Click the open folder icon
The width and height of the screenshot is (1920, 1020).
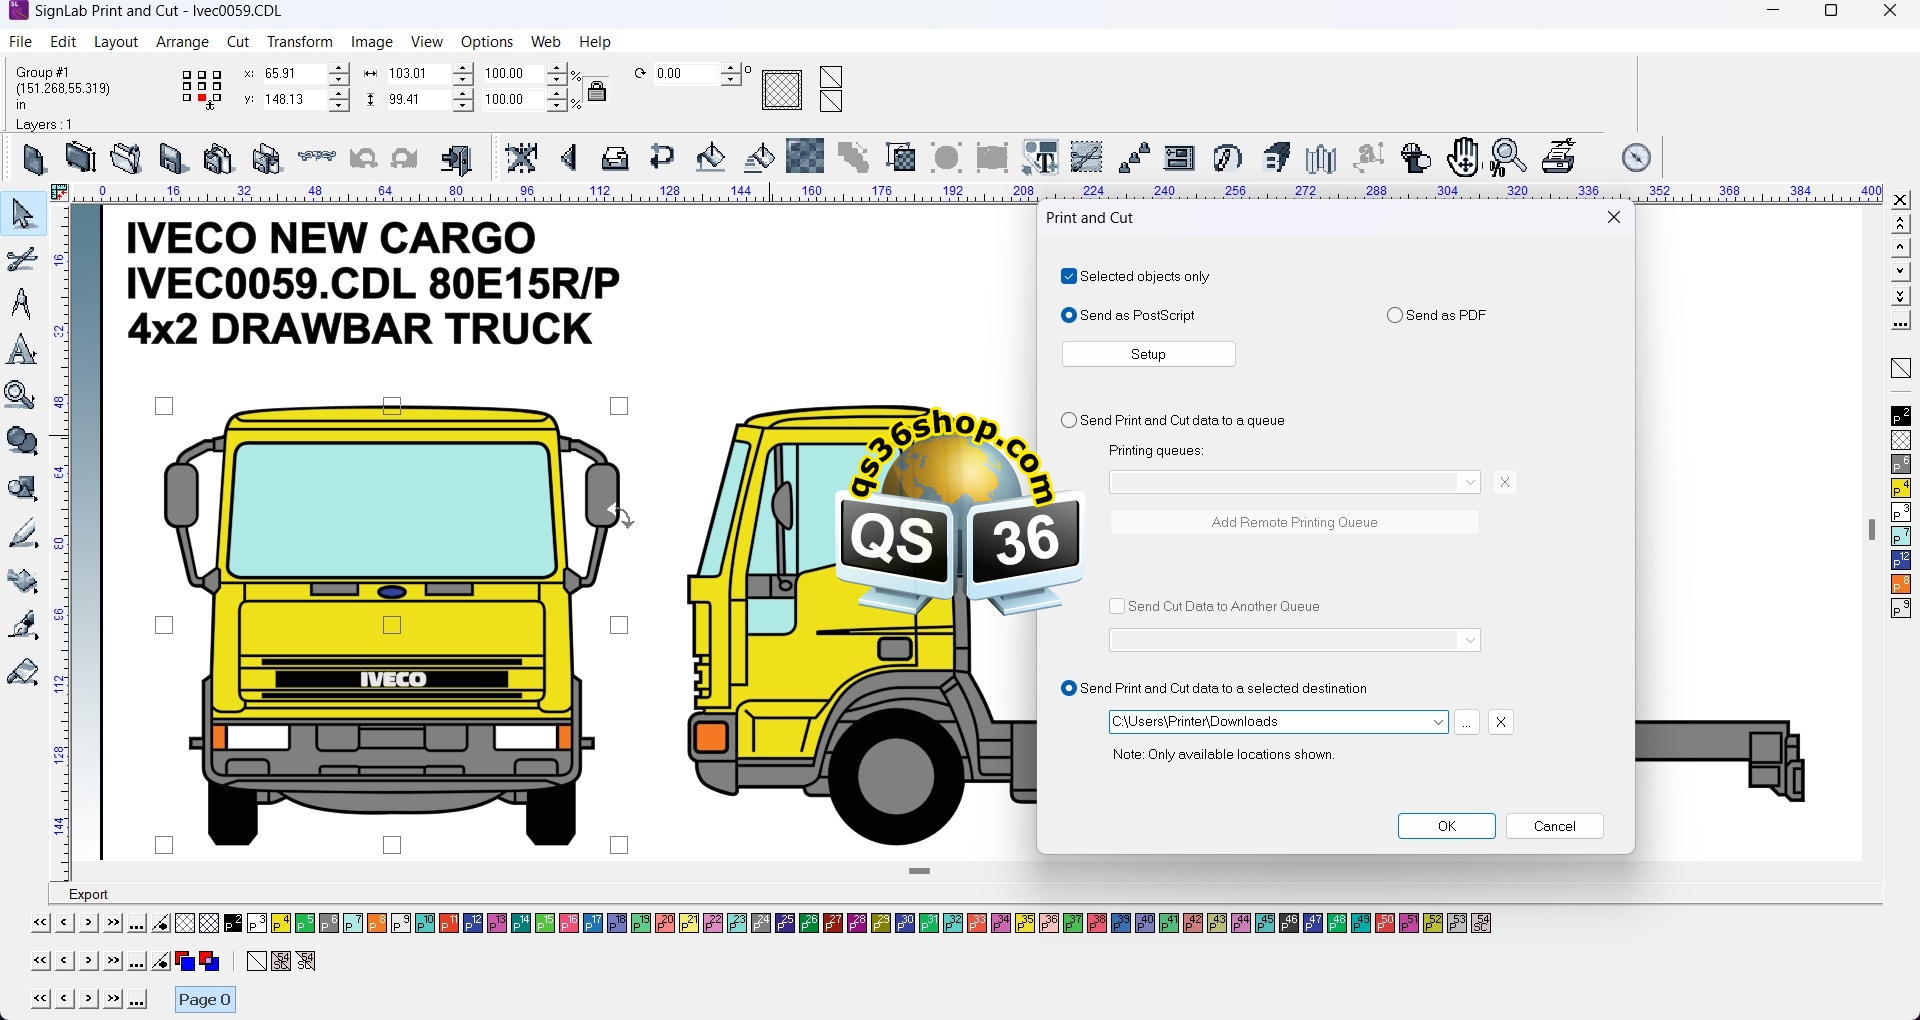coord(126,159)
